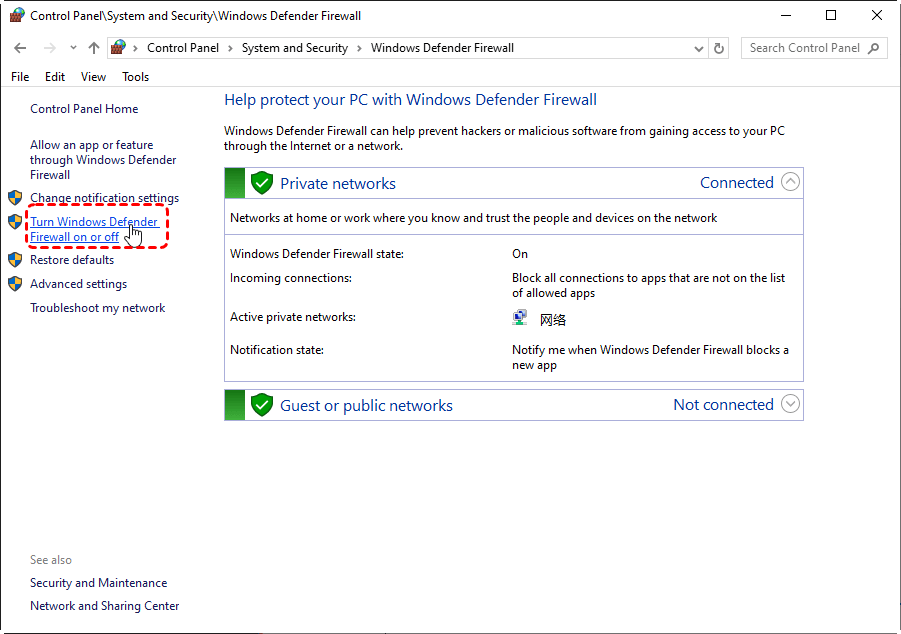
Task: Click the network icon under Active private networks
Action: pyautogui.click(x=520, y=318)
